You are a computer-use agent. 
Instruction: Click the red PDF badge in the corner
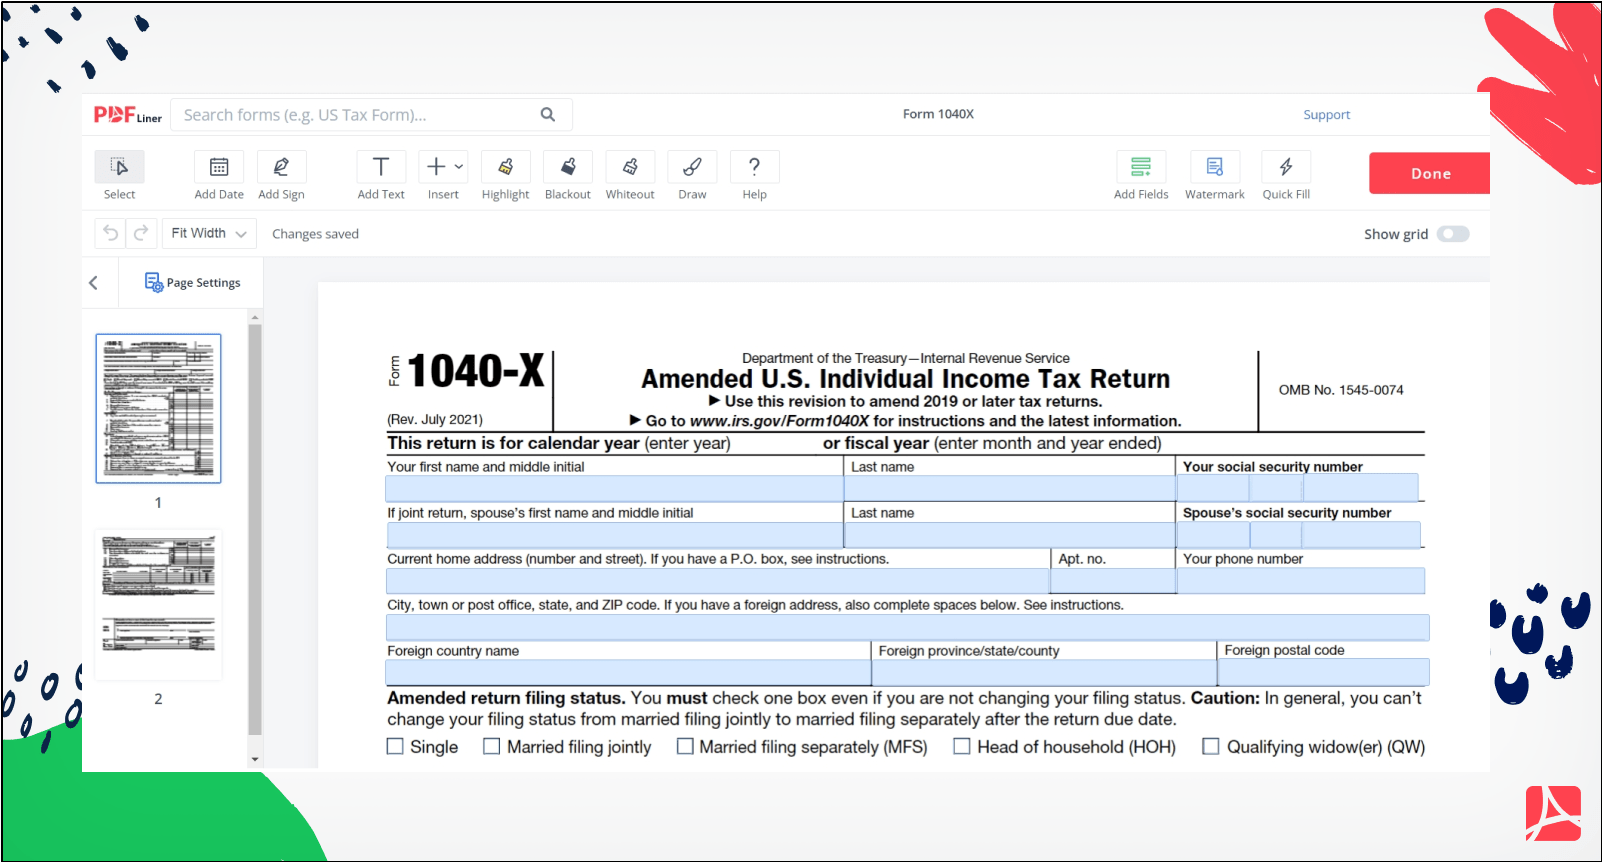[x=1553, y=813]
